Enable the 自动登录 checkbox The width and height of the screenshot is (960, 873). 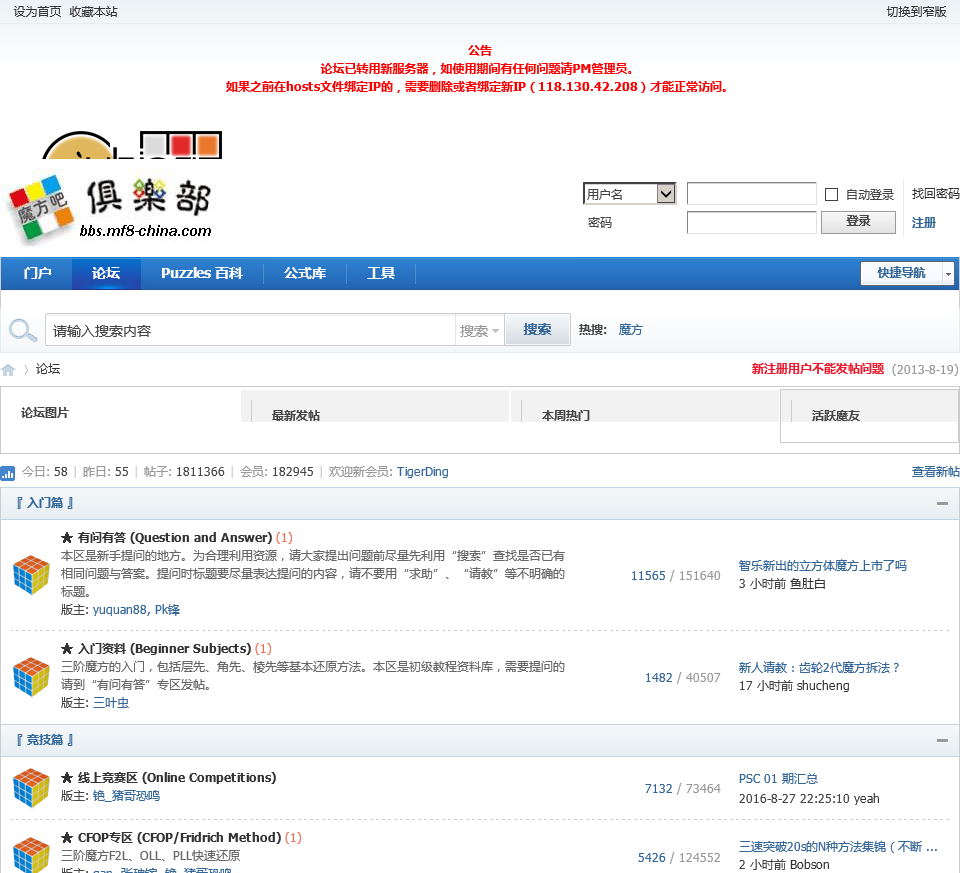click(831, 195)
